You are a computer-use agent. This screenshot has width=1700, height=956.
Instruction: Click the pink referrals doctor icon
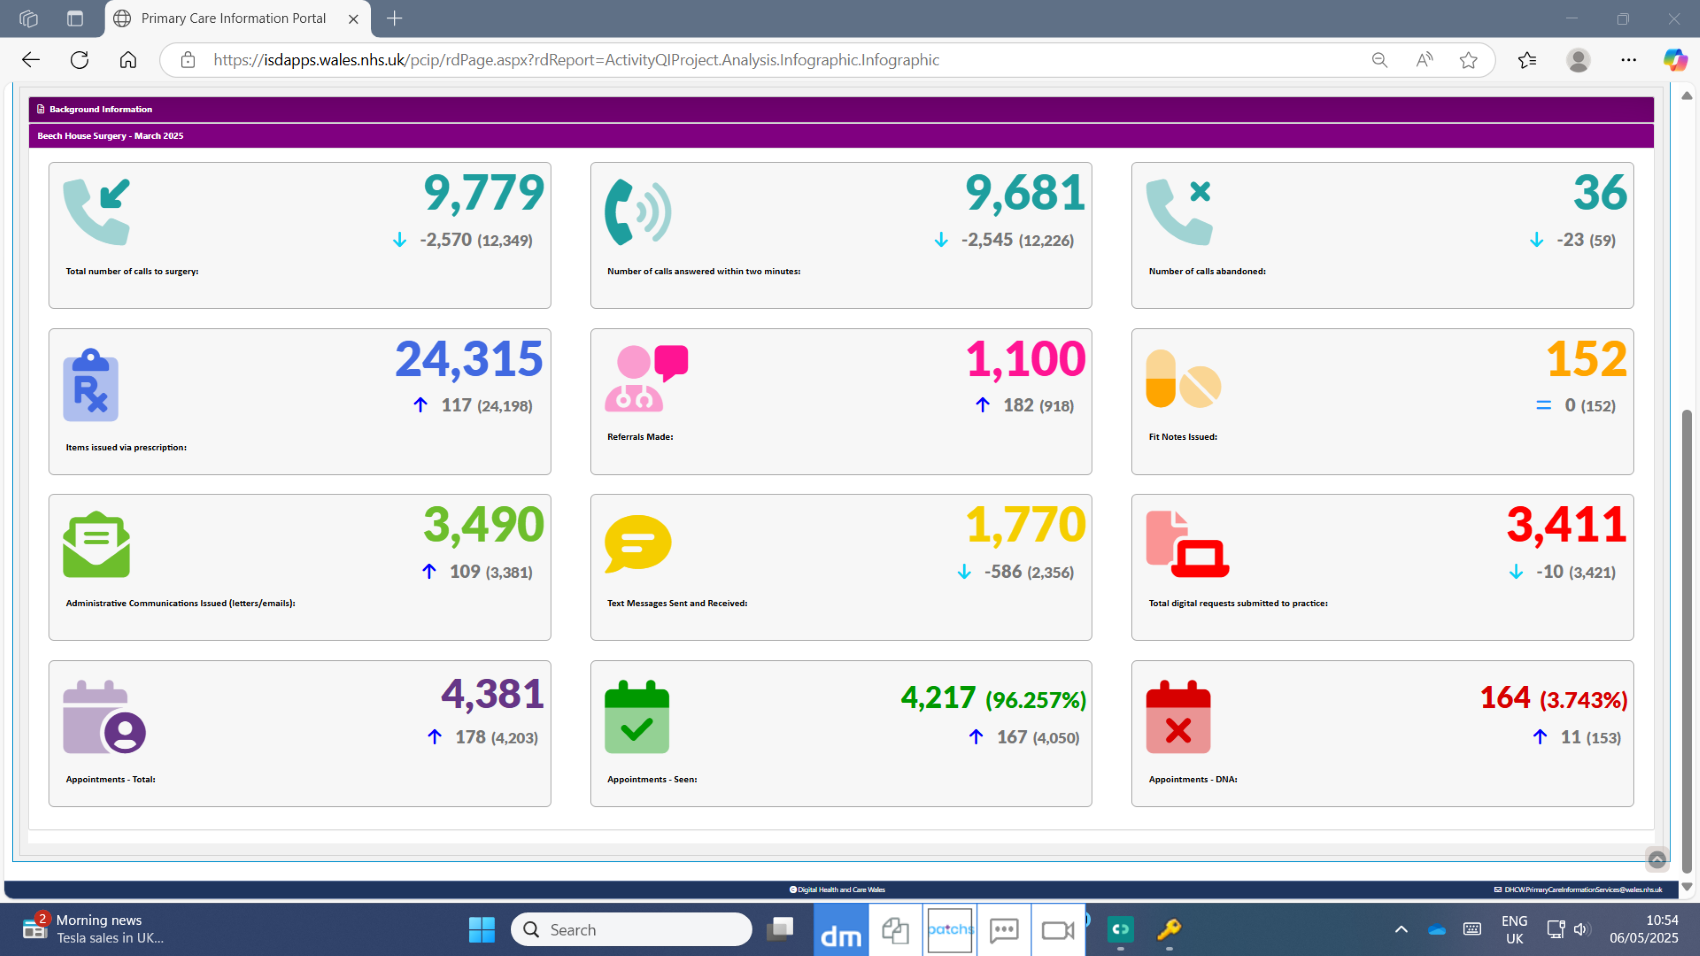pos(646,378)
